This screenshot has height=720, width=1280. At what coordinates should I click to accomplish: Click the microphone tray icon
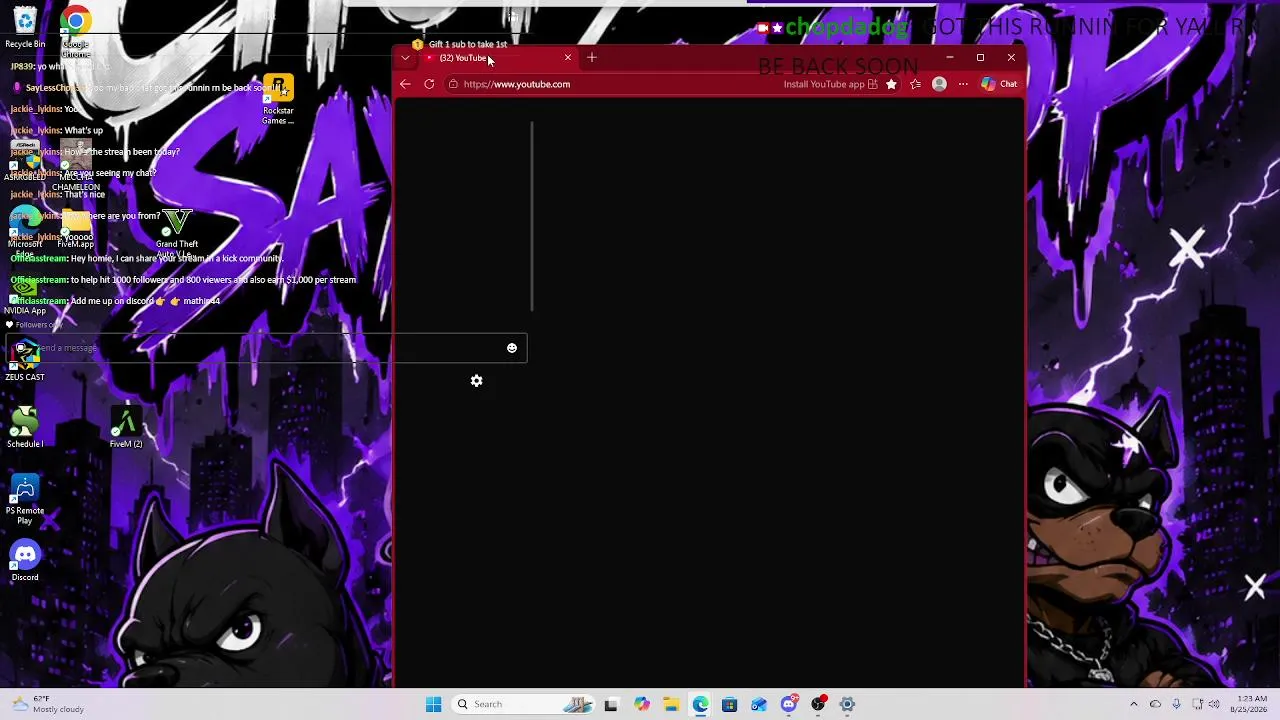coord(1176,704)
